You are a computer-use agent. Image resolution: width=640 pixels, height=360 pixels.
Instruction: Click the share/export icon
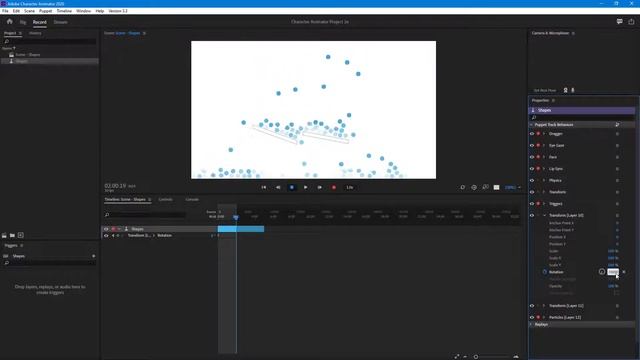click(631, 22)
